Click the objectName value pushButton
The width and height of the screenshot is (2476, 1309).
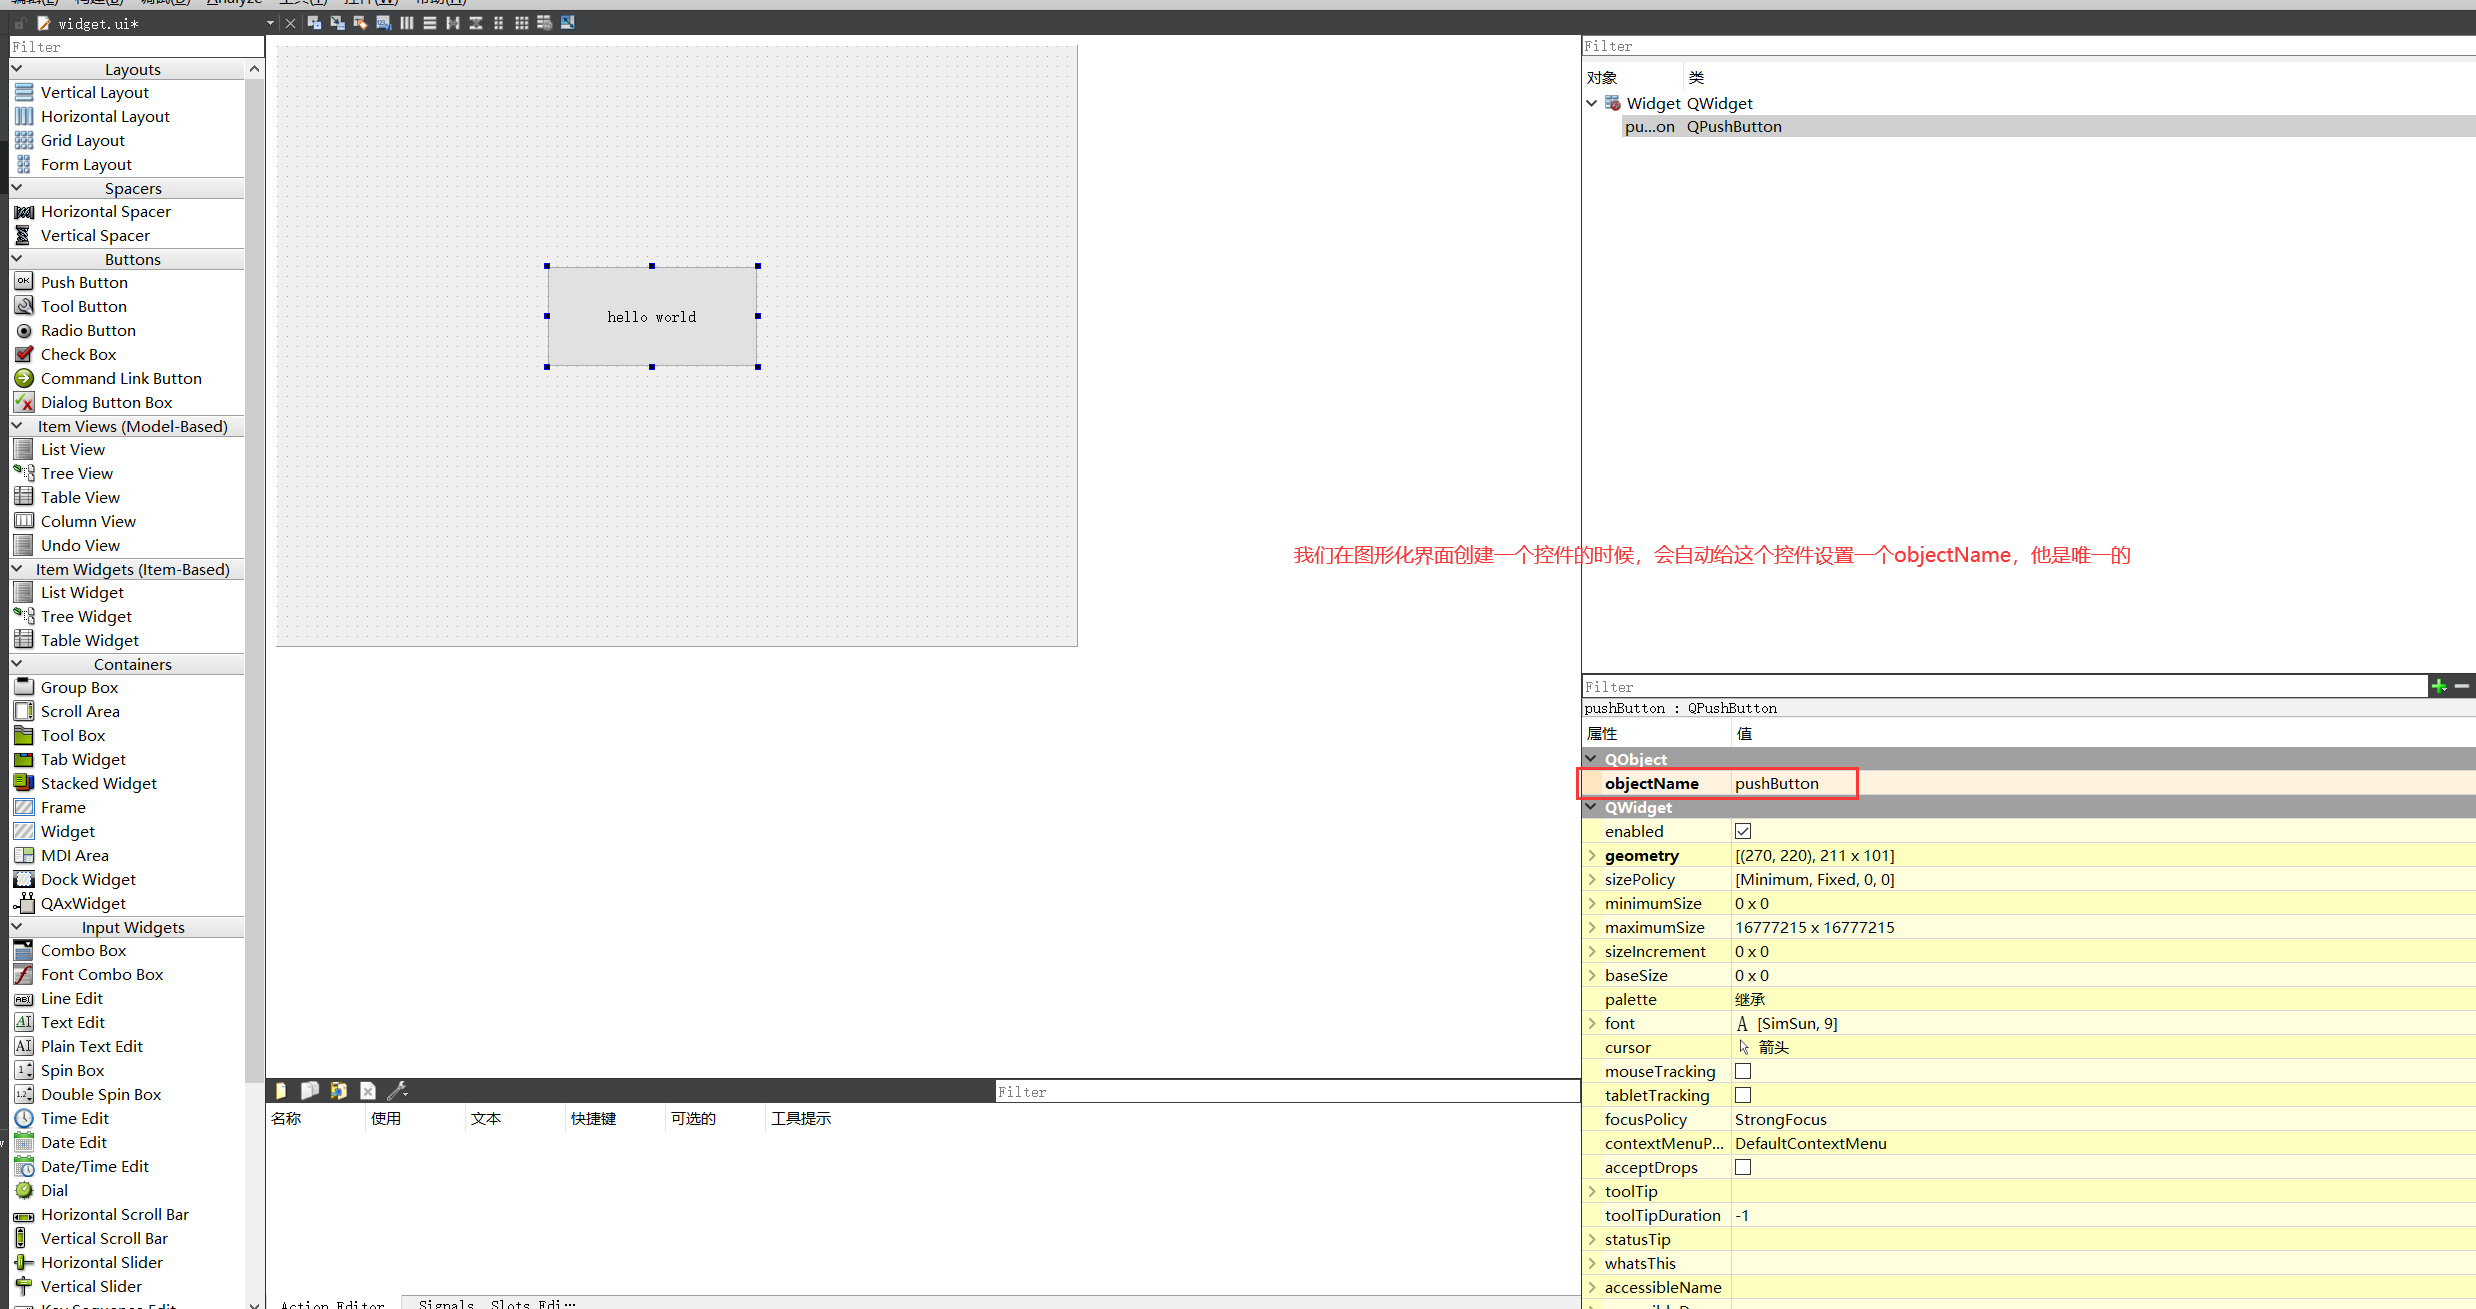coord(1777,783)
